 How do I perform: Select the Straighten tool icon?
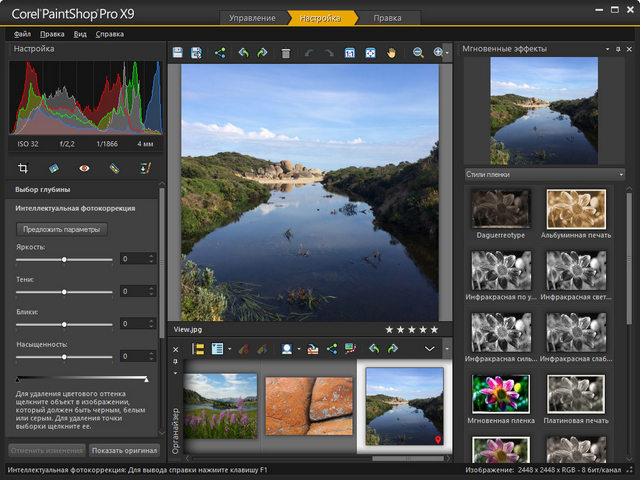[x=54, y=168]
